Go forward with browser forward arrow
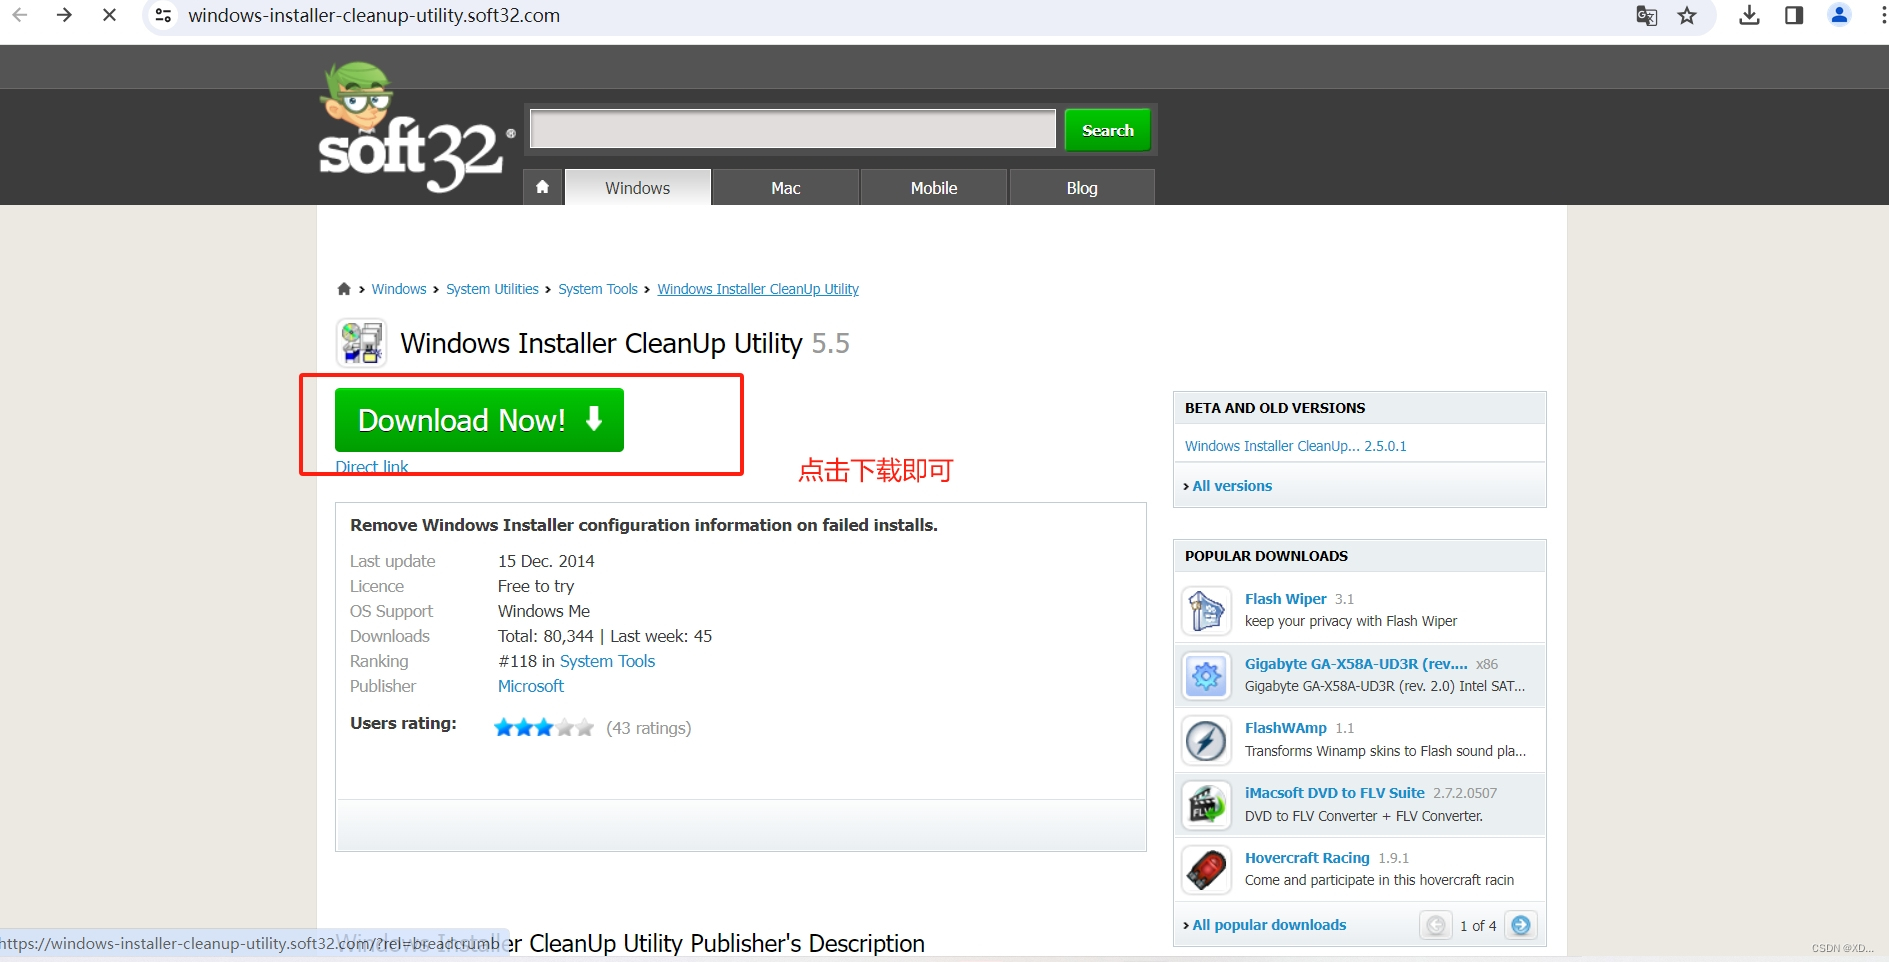This screenshot has height=962, width=1889. click(64, 15)
